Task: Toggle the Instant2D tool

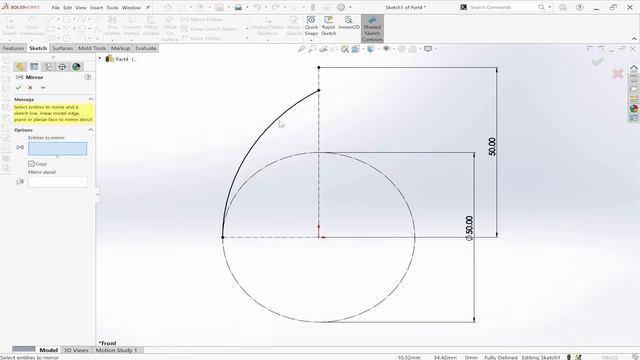Action: click(349, 23)
